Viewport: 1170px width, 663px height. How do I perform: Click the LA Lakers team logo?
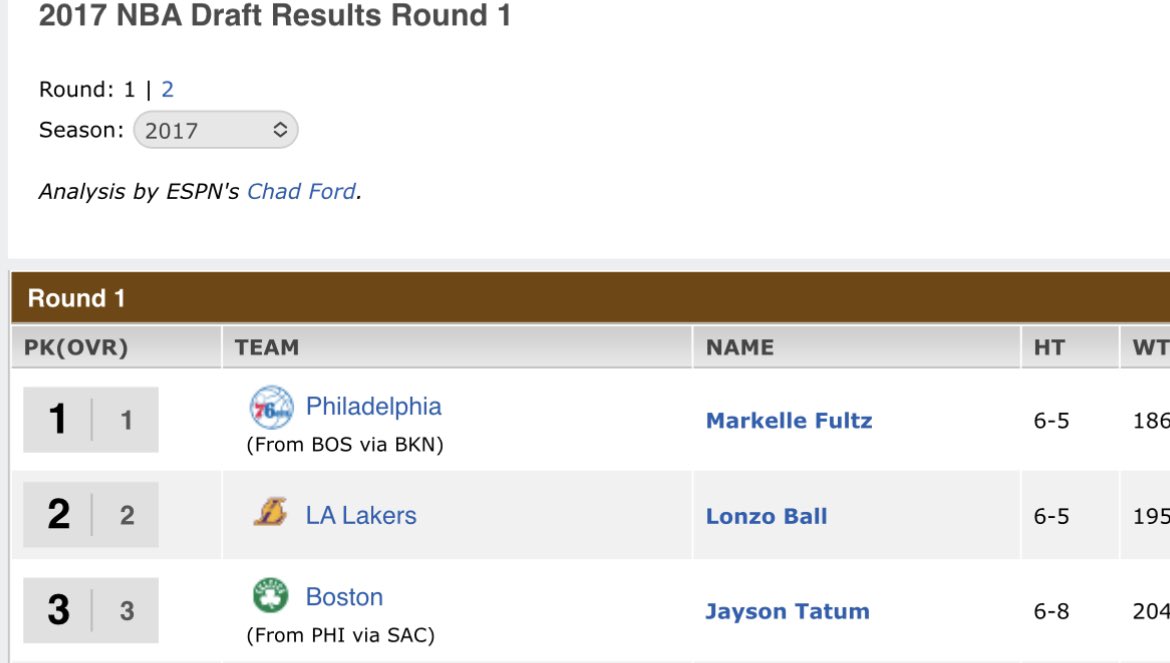coord(270,513)
